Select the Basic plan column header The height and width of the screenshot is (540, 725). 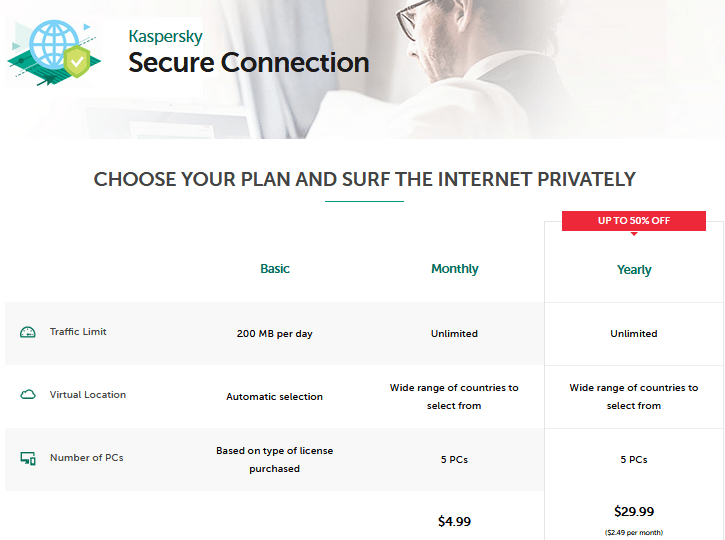(275, 269)
